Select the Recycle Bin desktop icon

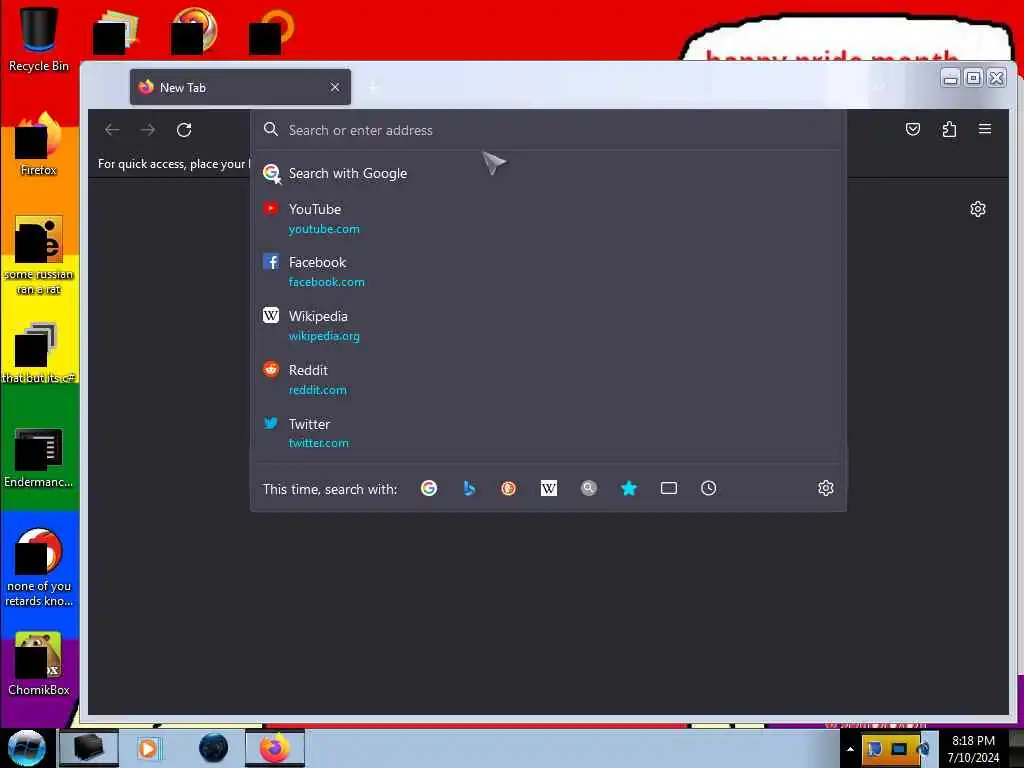coord(39,39)
